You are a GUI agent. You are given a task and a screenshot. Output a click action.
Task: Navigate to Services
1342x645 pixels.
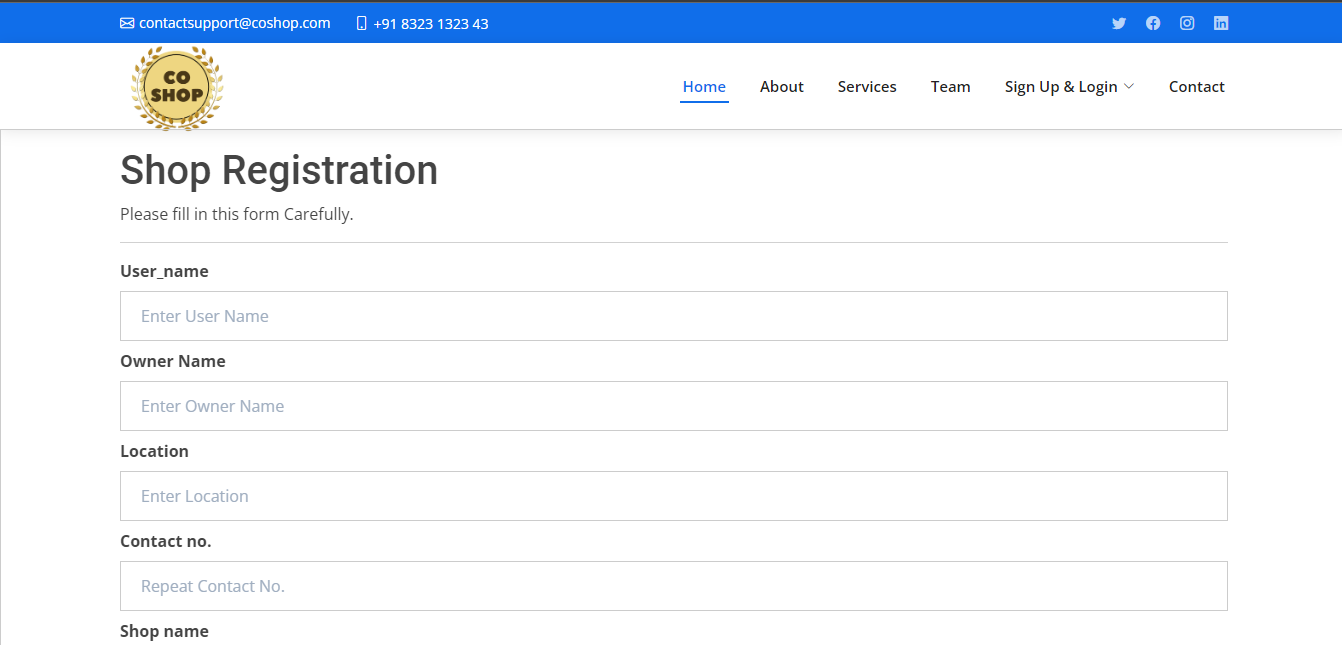(x=867, y=87)
